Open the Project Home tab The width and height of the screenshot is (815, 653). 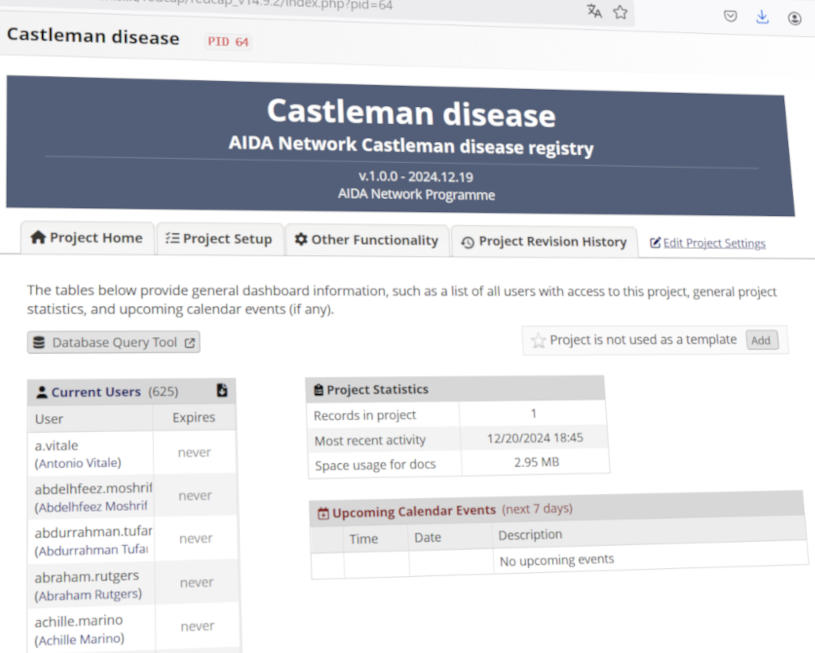click(87, 238)
